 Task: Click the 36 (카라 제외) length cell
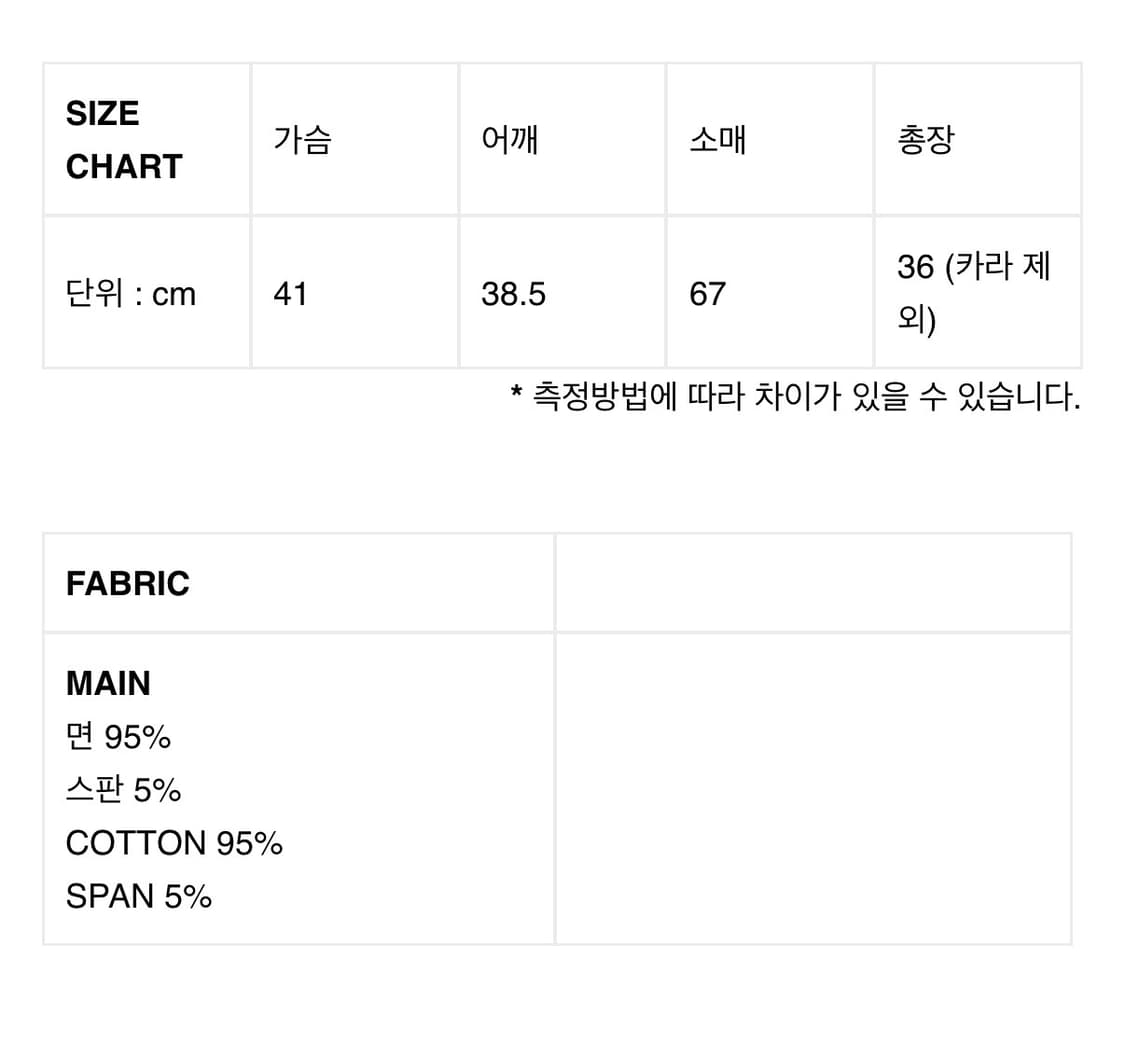(x=974, y=294)
